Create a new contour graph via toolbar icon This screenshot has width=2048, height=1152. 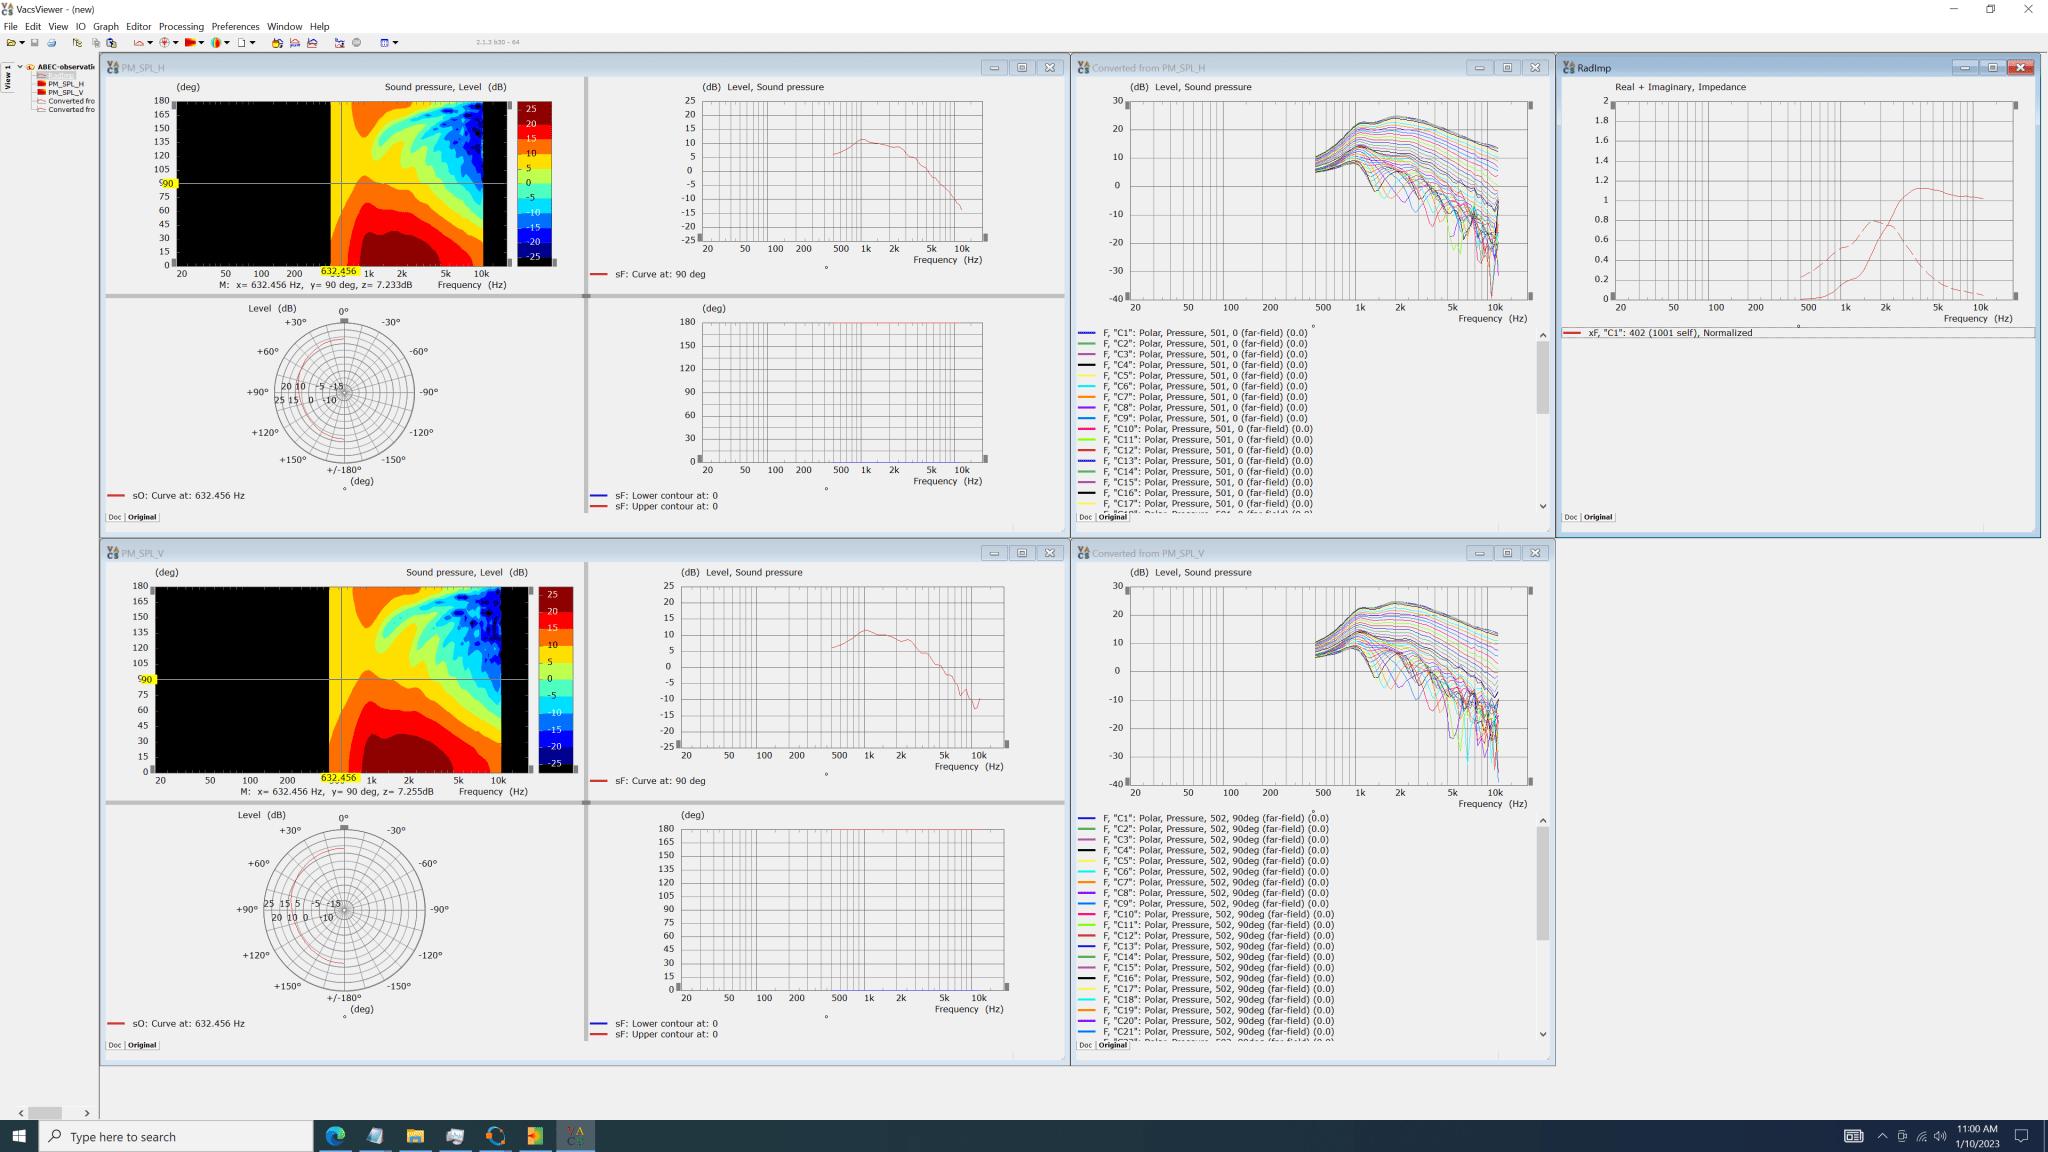(190, 43)
